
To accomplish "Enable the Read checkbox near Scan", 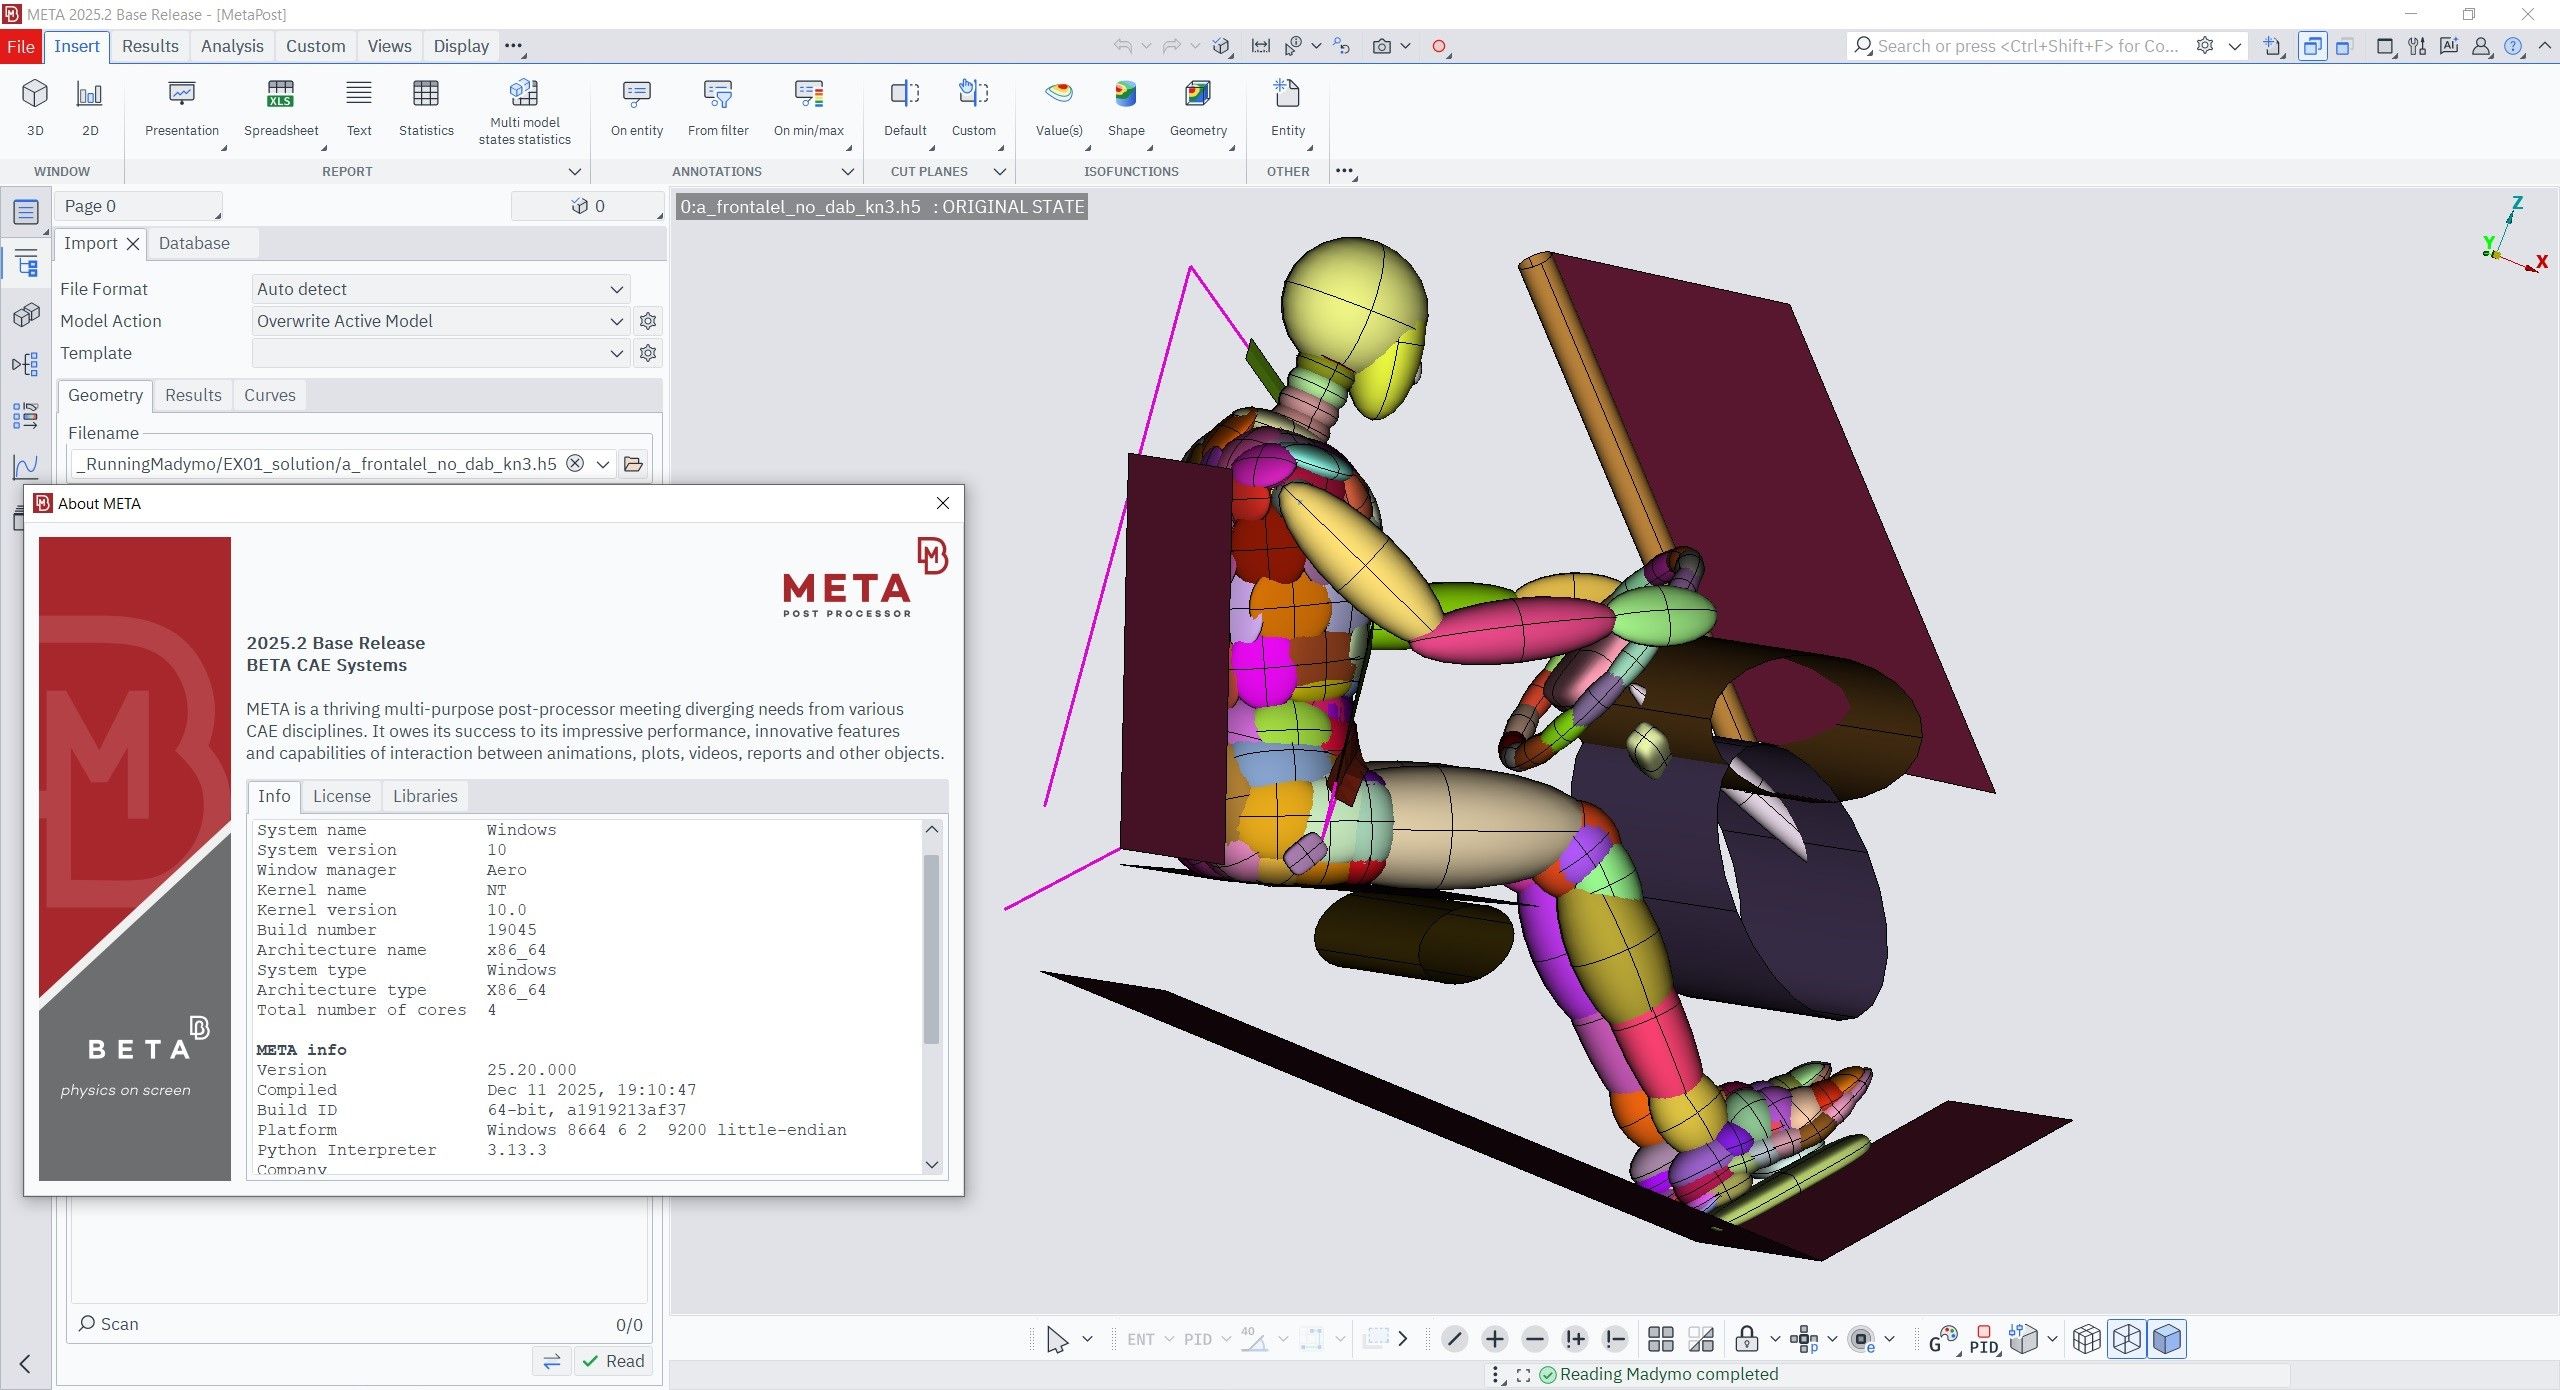I will [612, 1360].
